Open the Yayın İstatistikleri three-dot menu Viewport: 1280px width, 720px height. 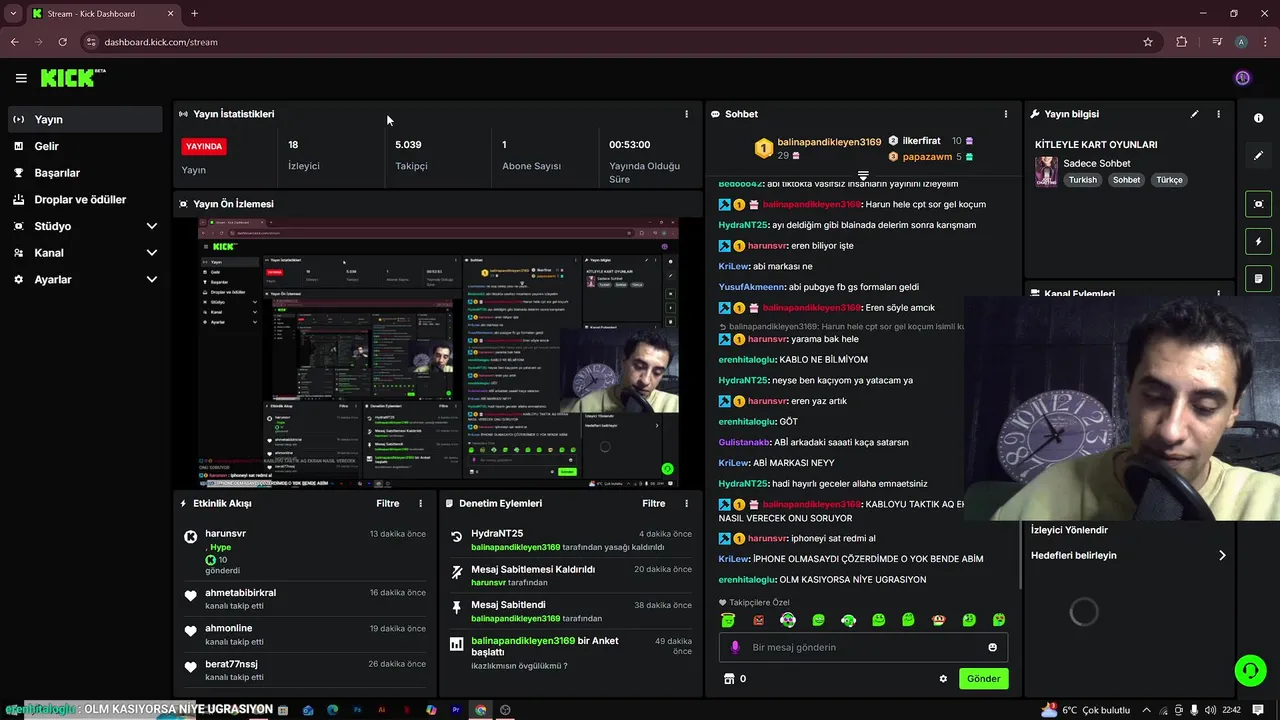(686, 114)
